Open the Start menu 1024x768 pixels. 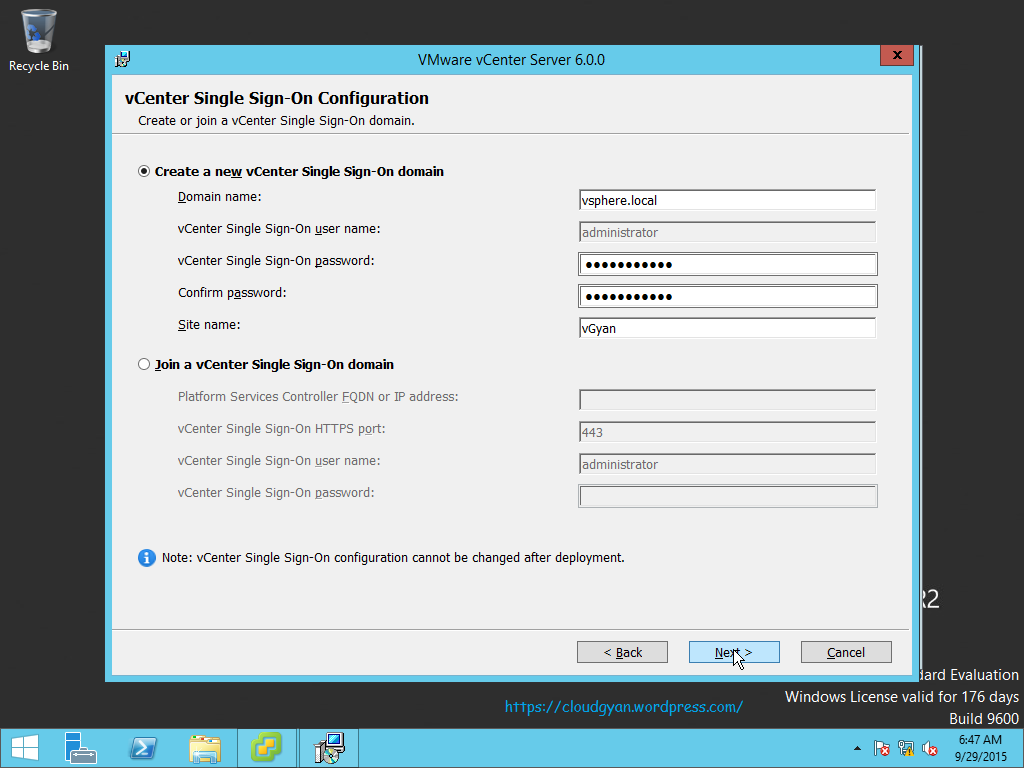pos(24,747)
